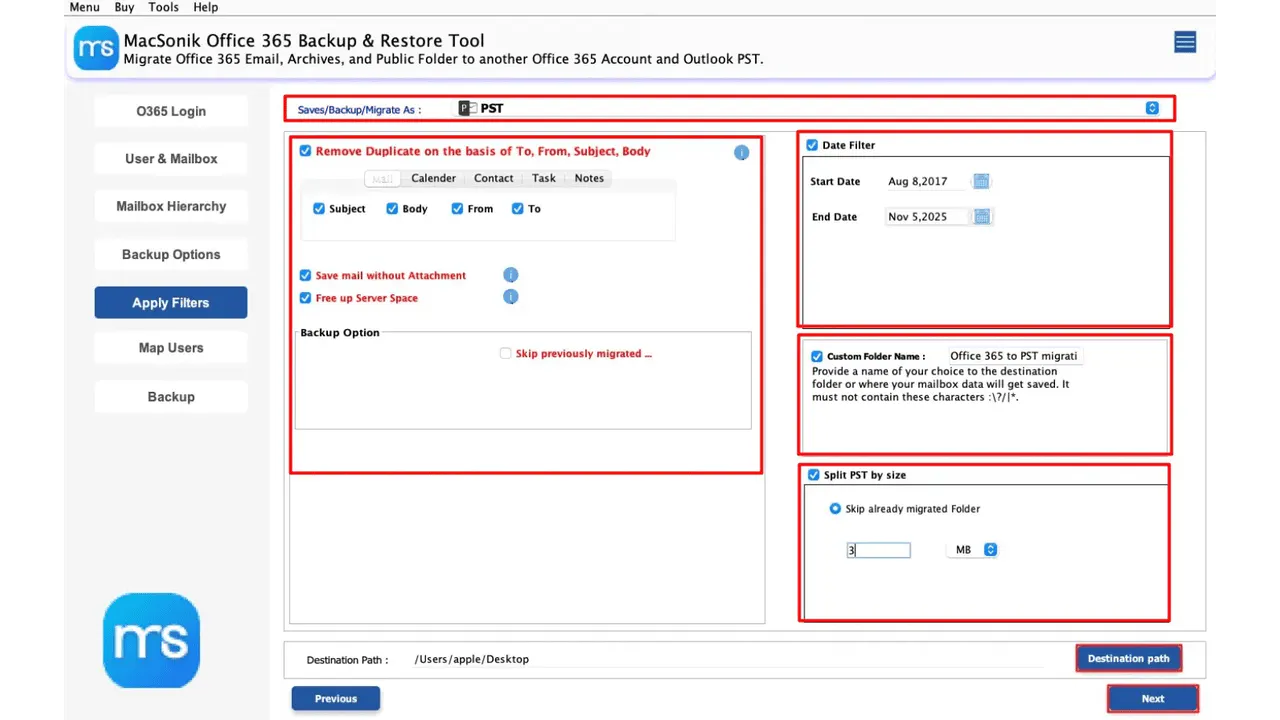Screen dimensions: 1280x720
Task: Click the Next button
Action: coord(1153,698)
